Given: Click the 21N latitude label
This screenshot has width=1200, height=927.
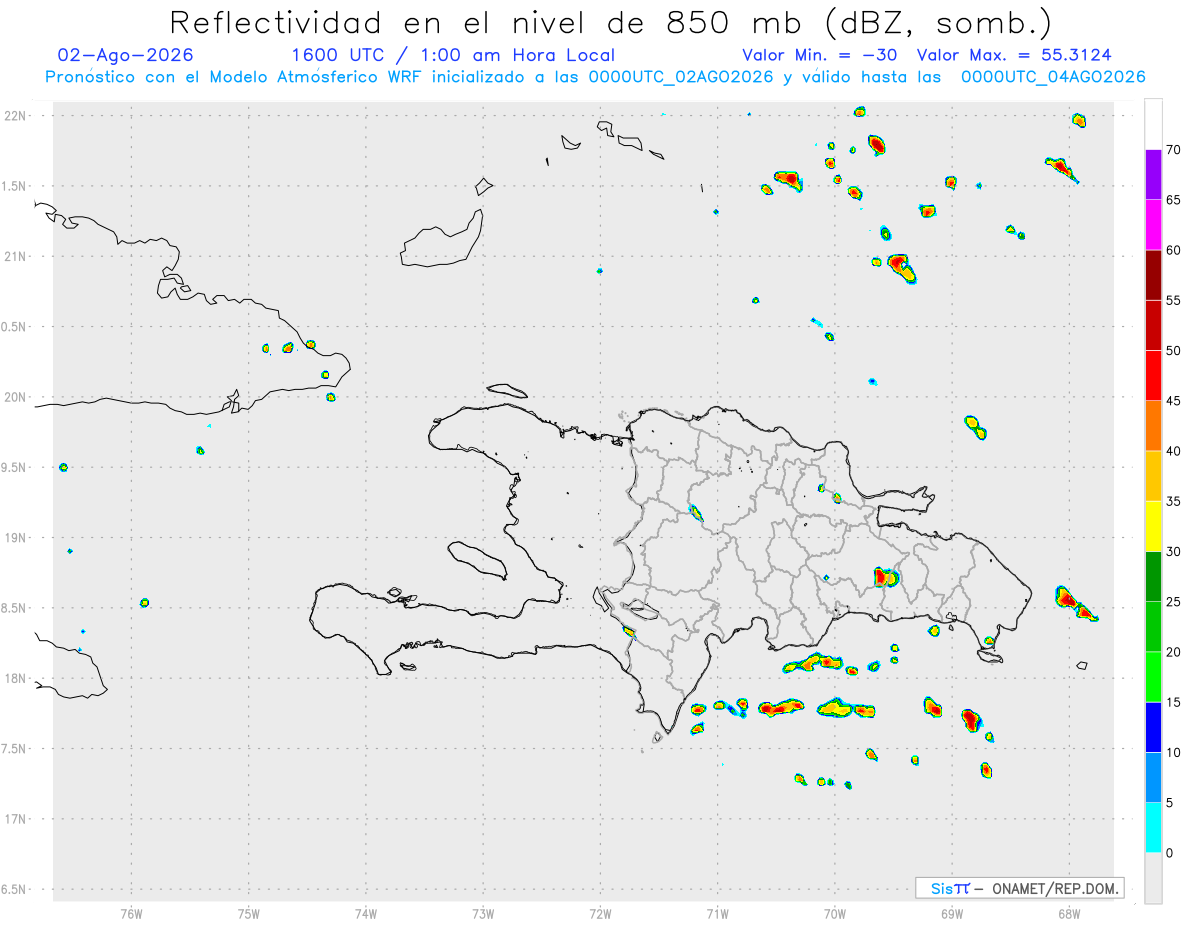Looking at the screenshot, I should point(17,256).
